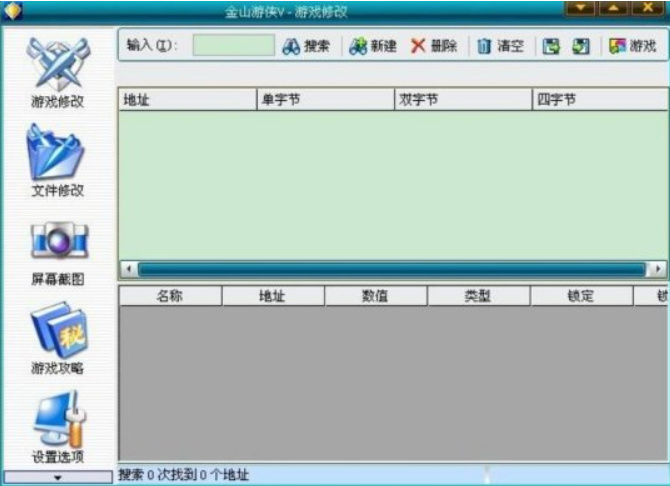
Task: Expand the sidebar with the bottom down arrow
Action: (x=58, y=477)
